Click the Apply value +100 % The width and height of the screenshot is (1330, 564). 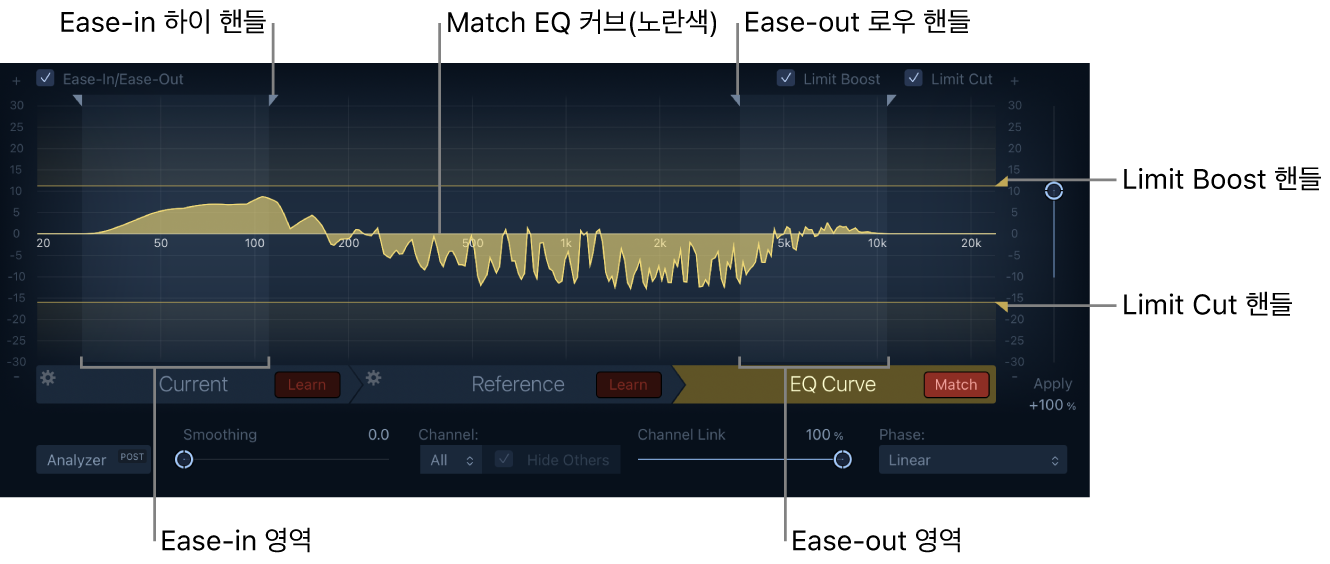[x=1052, y=405]
